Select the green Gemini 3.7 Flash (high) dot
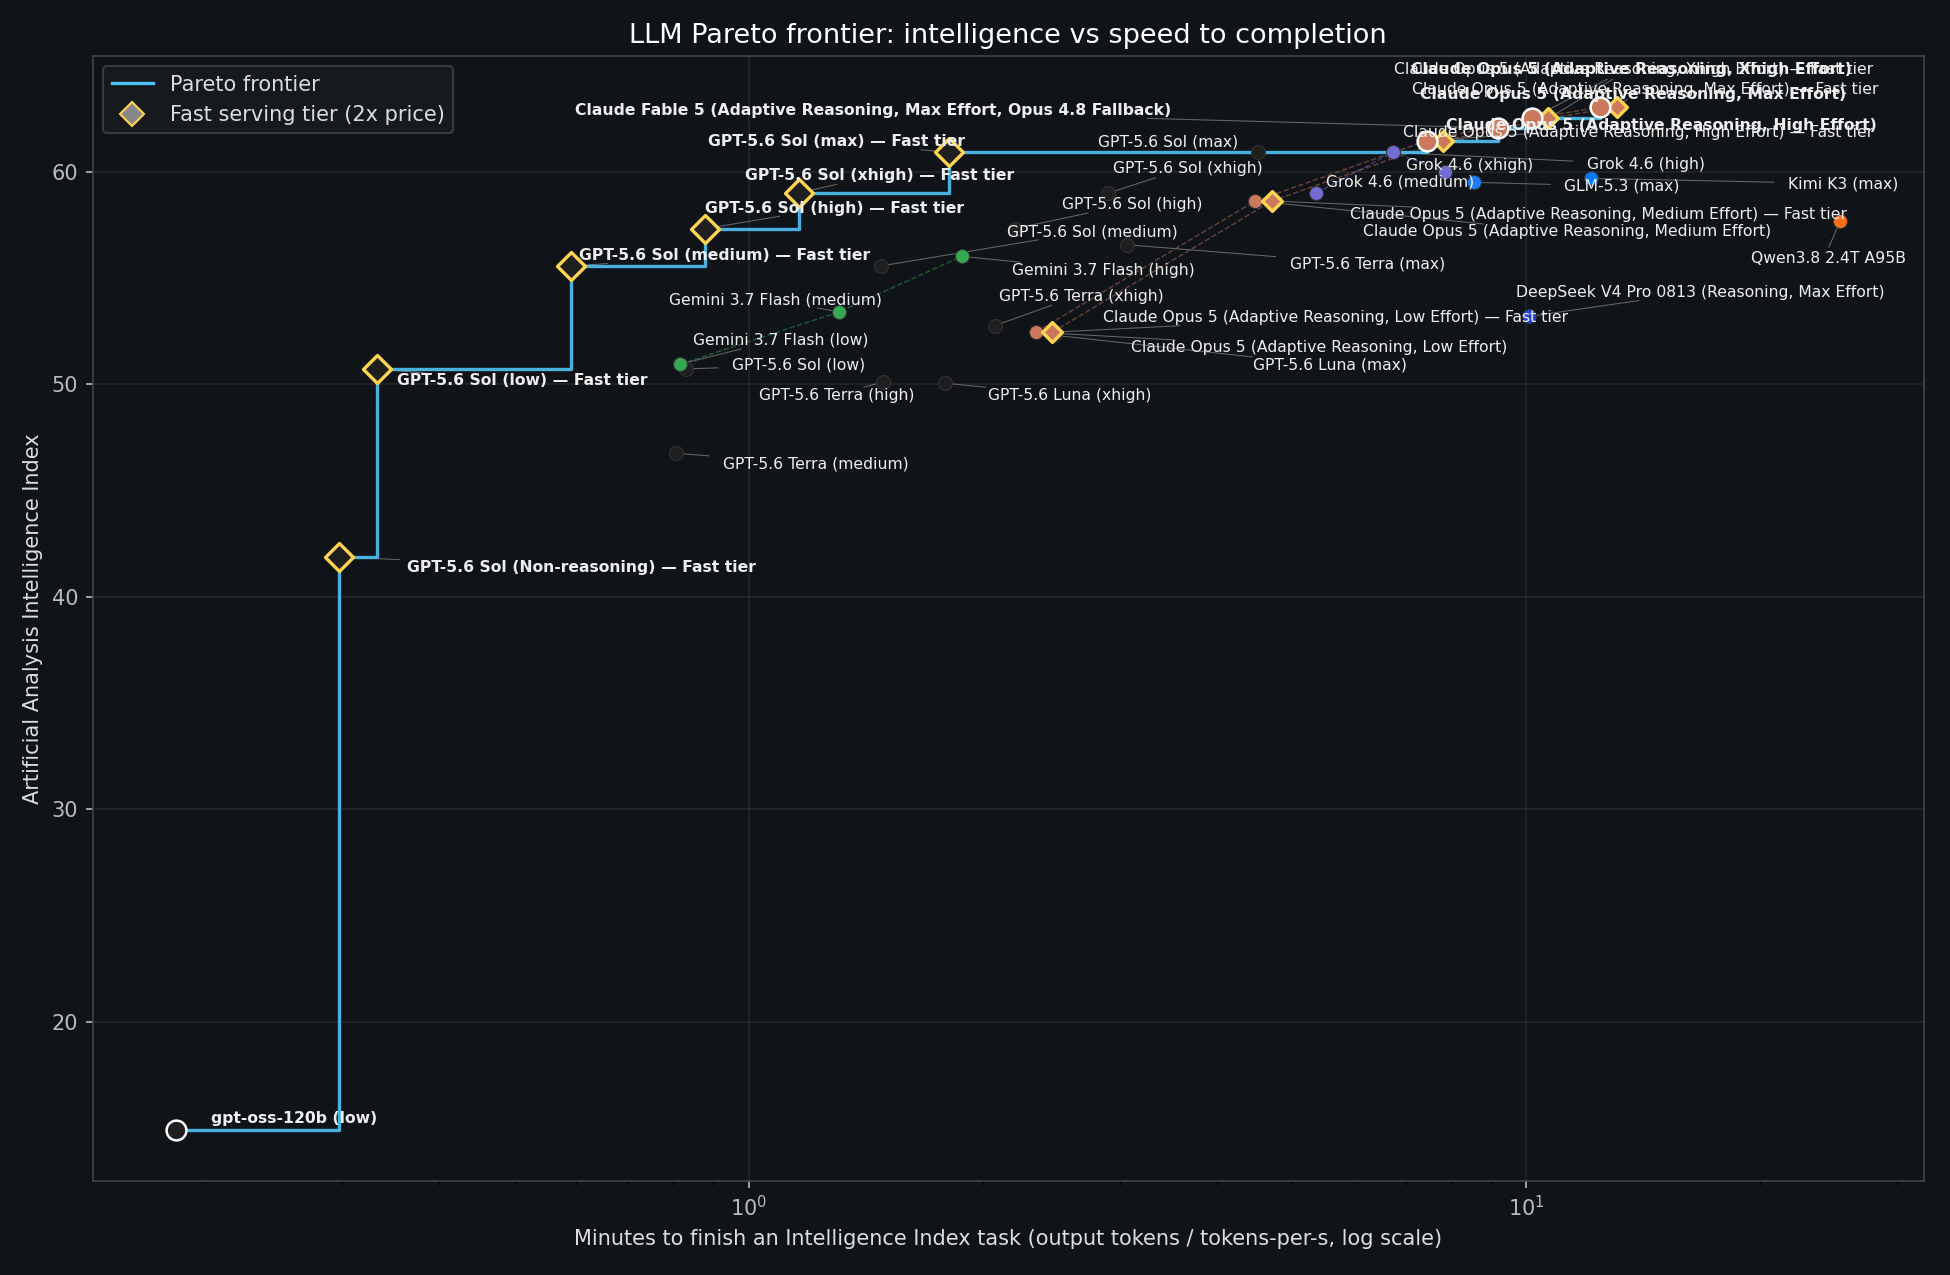1950x1275 pixels. click(x=962, y=256)
